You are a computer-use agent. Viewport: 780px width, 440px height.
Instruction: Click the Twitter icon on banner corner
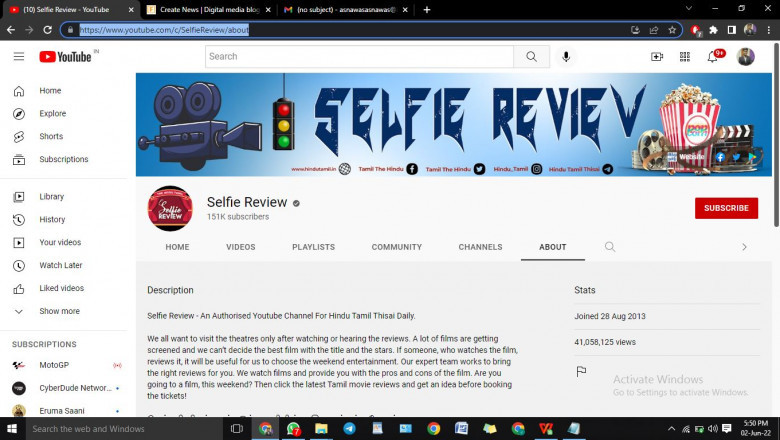736,157
